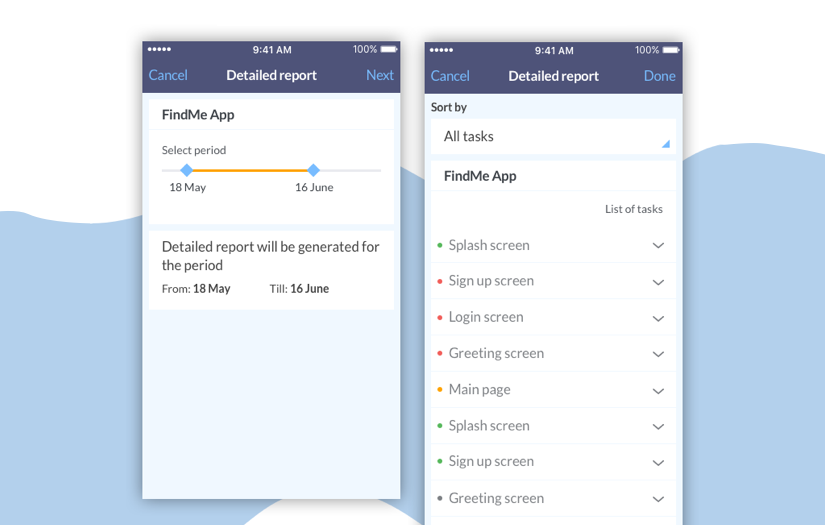Expand the Login screen task chevron

[658, 318]
